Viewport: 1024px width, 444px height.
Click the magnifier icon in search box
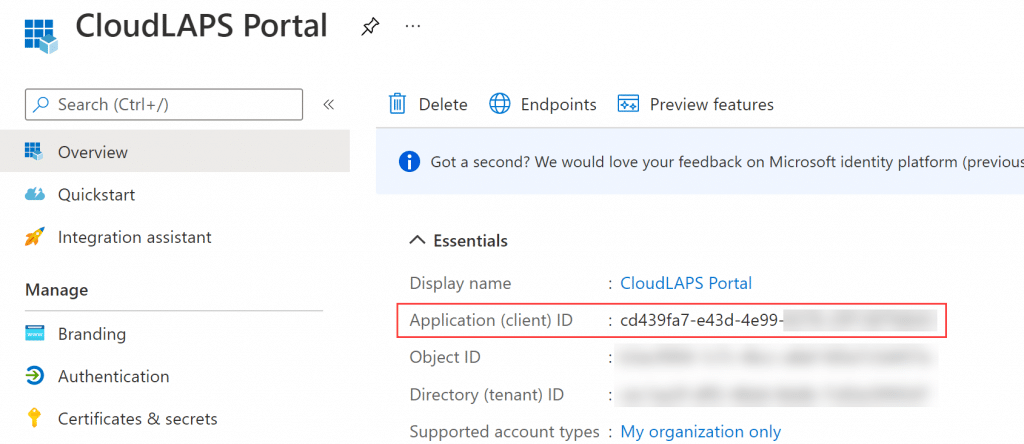41,104
